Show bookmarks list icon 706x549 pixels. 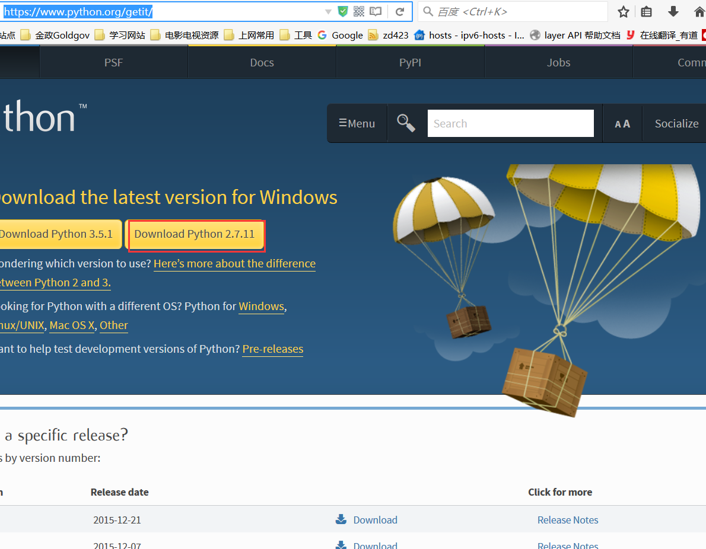click(647, 12)
